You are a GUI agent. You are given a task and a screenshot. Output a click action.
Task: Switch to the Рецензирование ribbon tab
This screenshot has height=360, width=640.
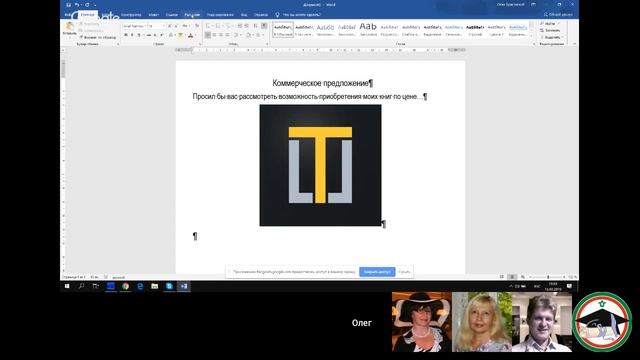click(x=220, y=15)
